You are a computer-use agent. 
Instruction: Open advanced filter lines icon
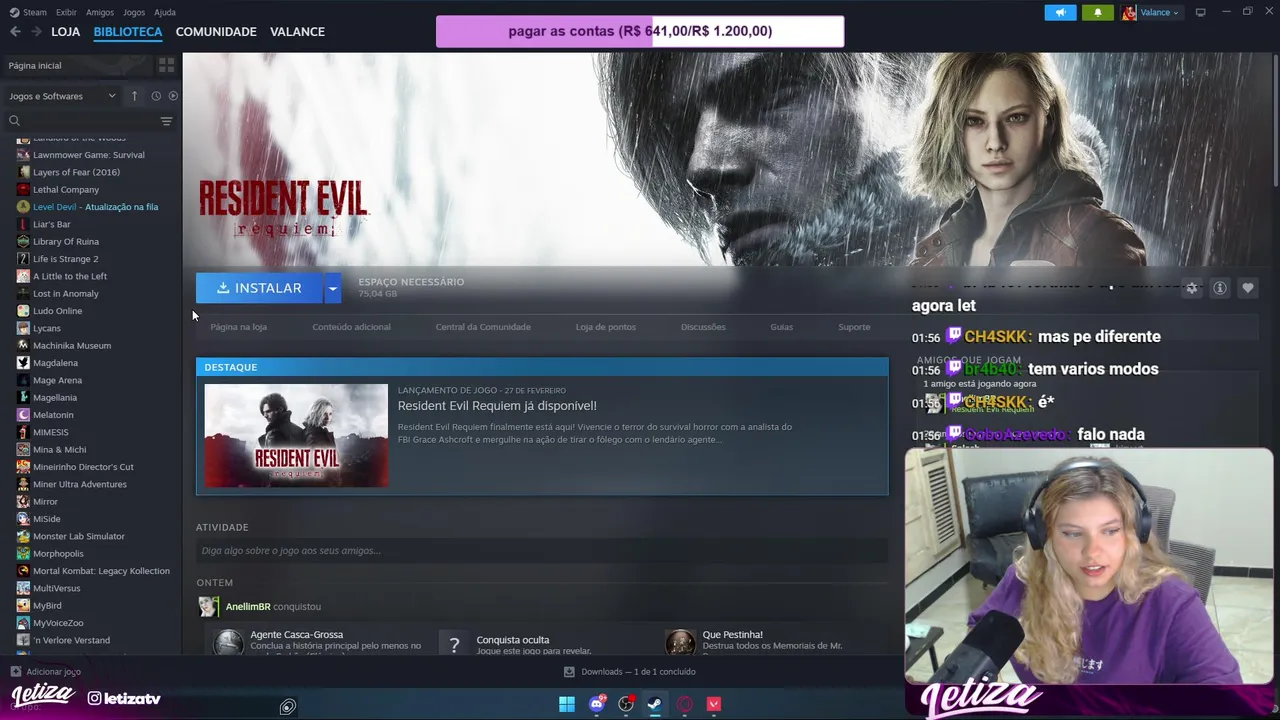[x=166, y=121]
